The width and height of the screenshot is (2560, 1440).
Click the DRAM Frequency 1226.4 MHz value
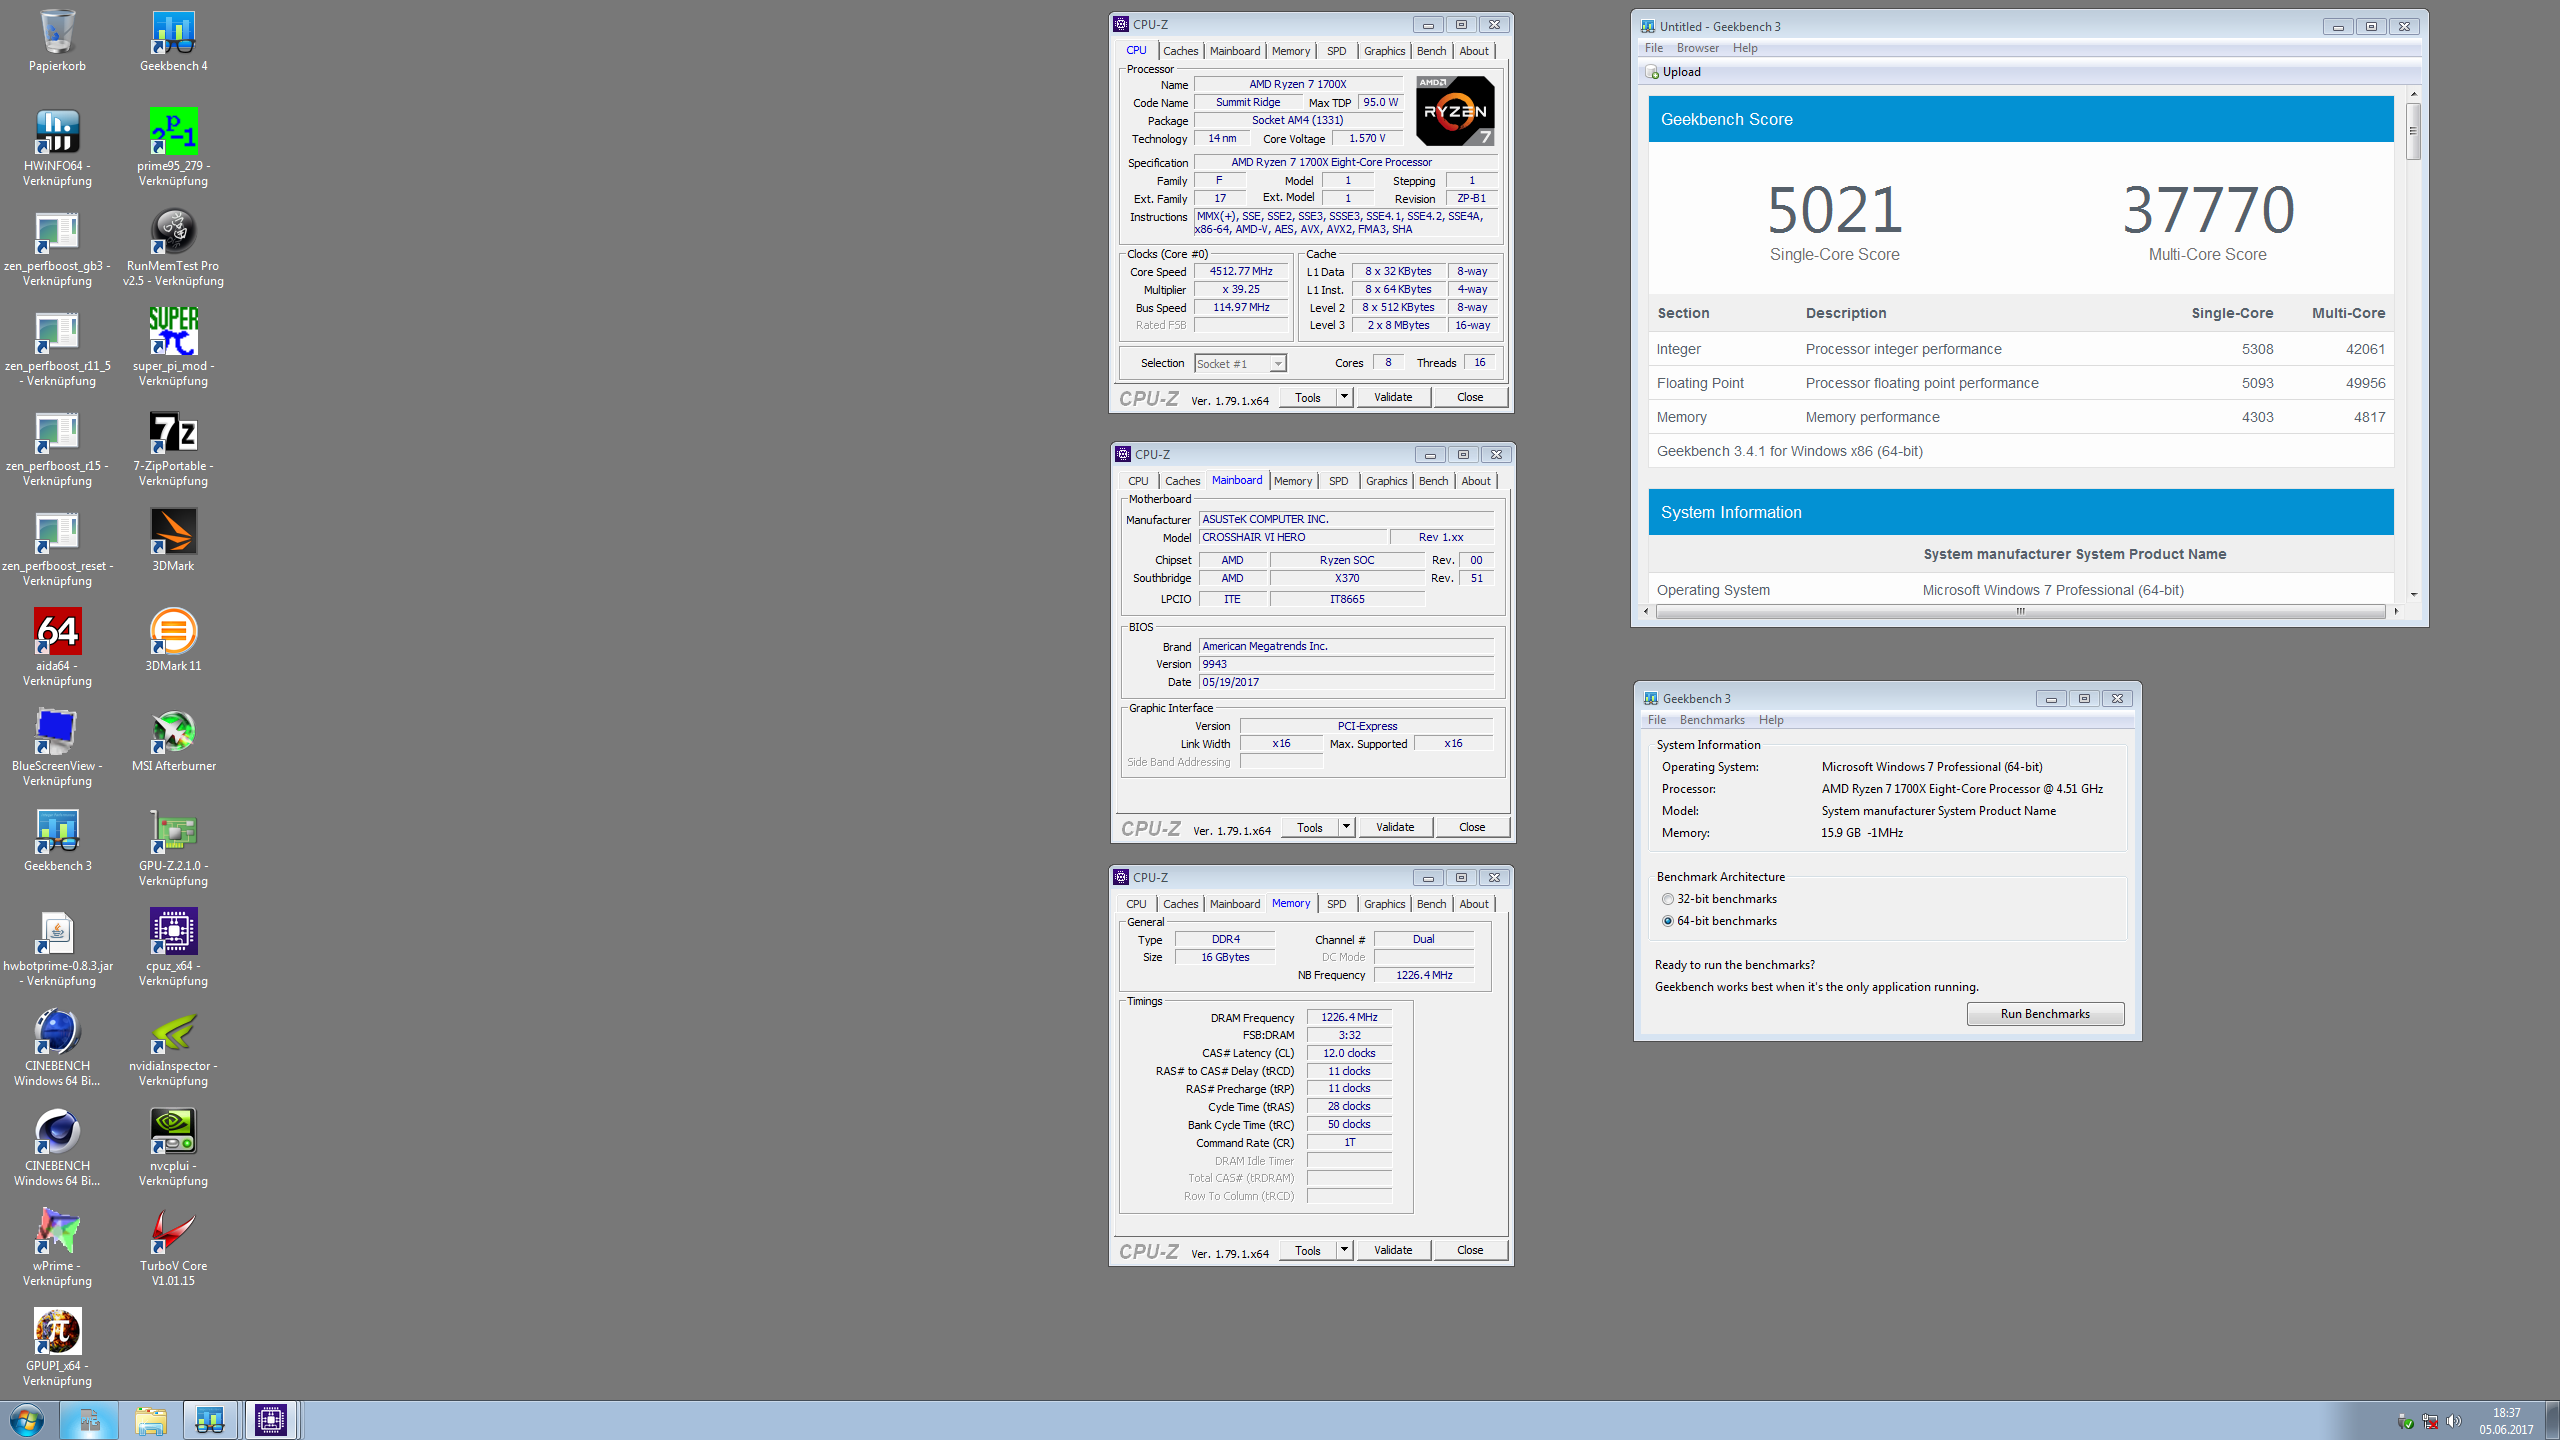1349,1018
